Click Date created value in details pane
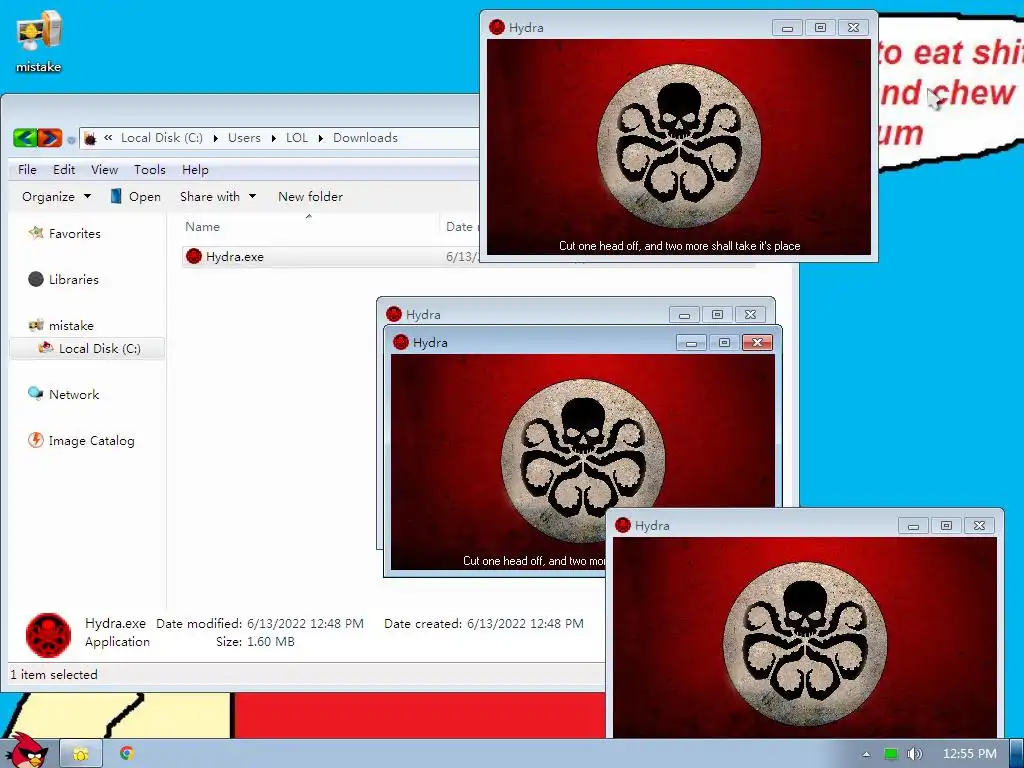The width and height of the screenshot is (1024, 768). [x=525, y=624]
